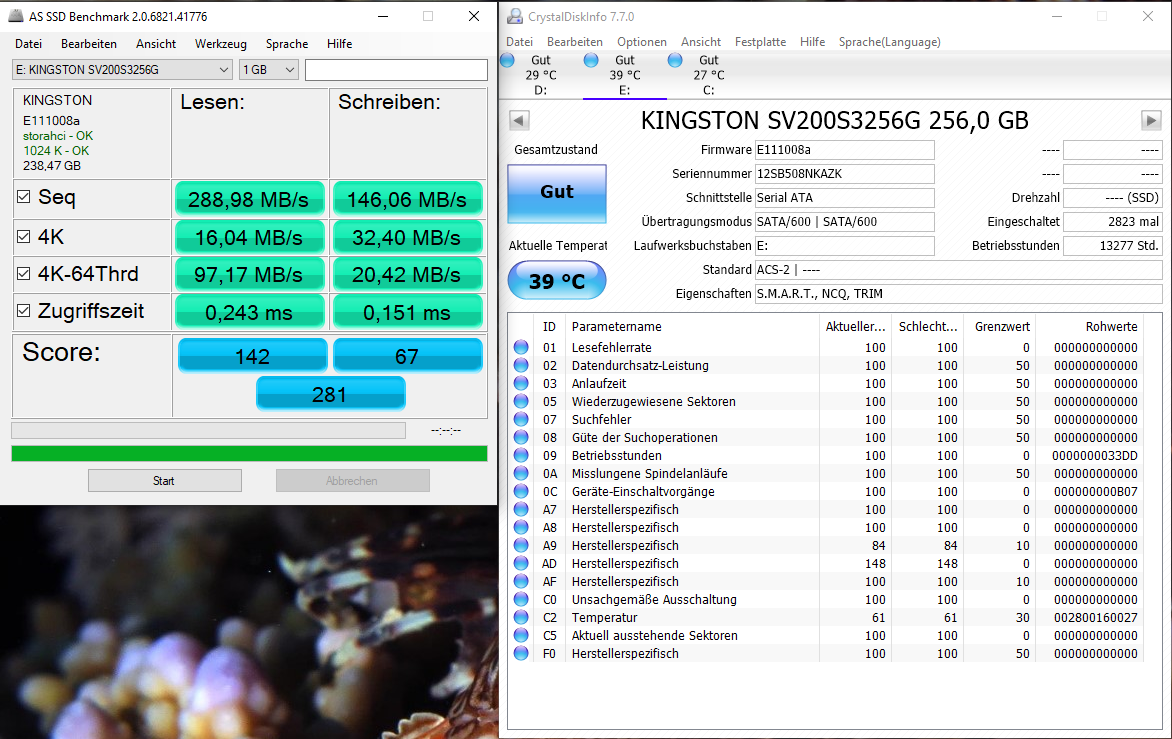The width and height of the screenshot is (1172, 739).
Task: Select the E: drive status orb
Action: point(591,60)
